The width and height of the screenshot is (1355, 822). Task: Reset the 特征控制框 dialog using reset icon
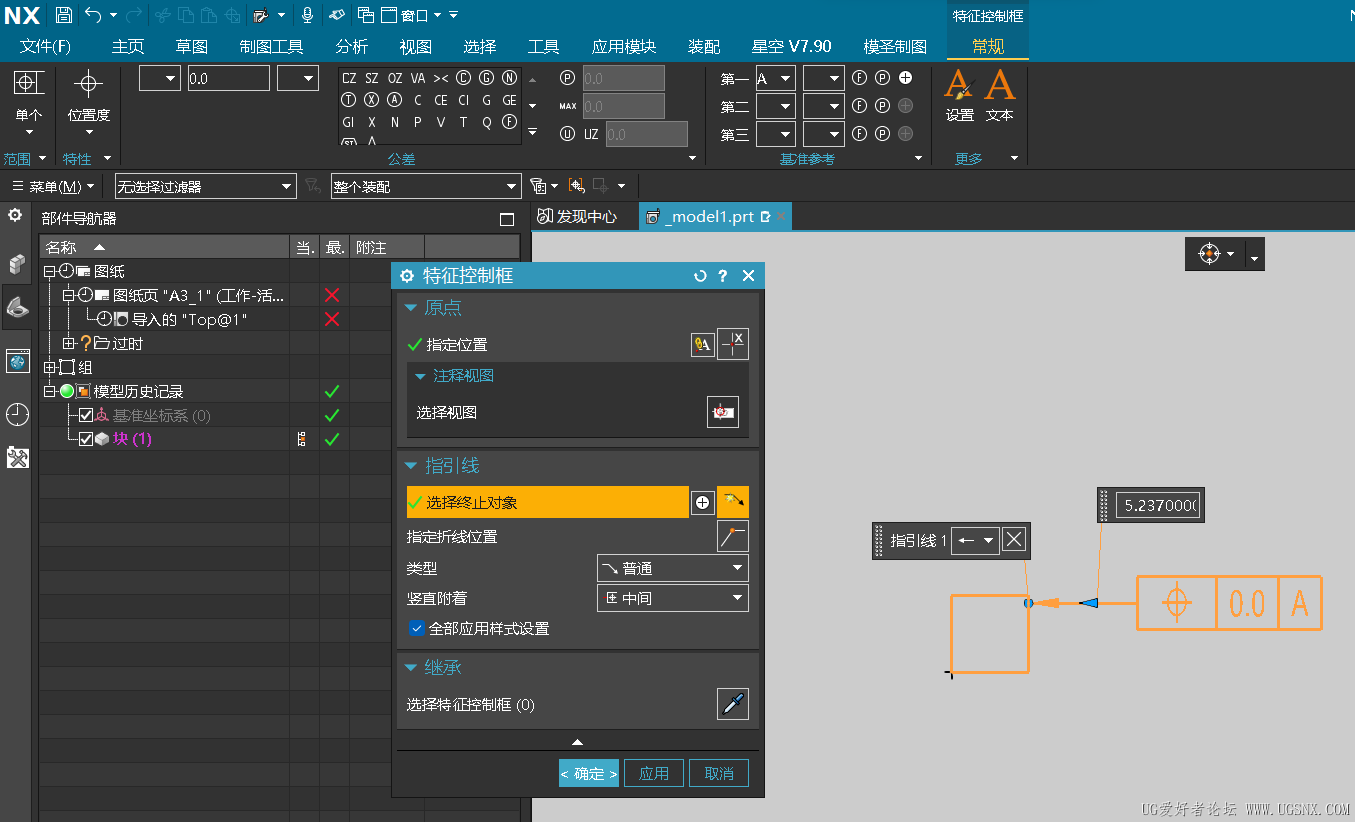tap(700, 276)
